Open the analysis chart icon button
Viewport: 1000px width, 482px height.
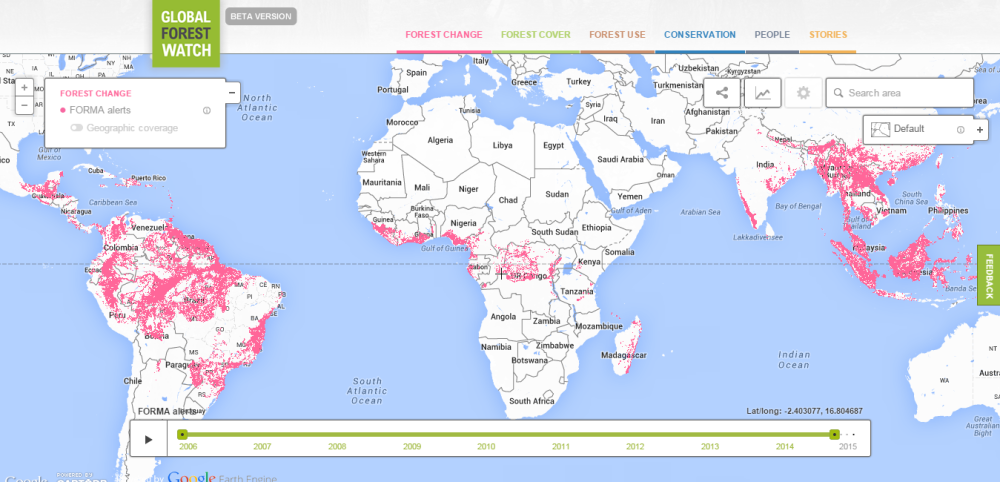pos(763,93)
